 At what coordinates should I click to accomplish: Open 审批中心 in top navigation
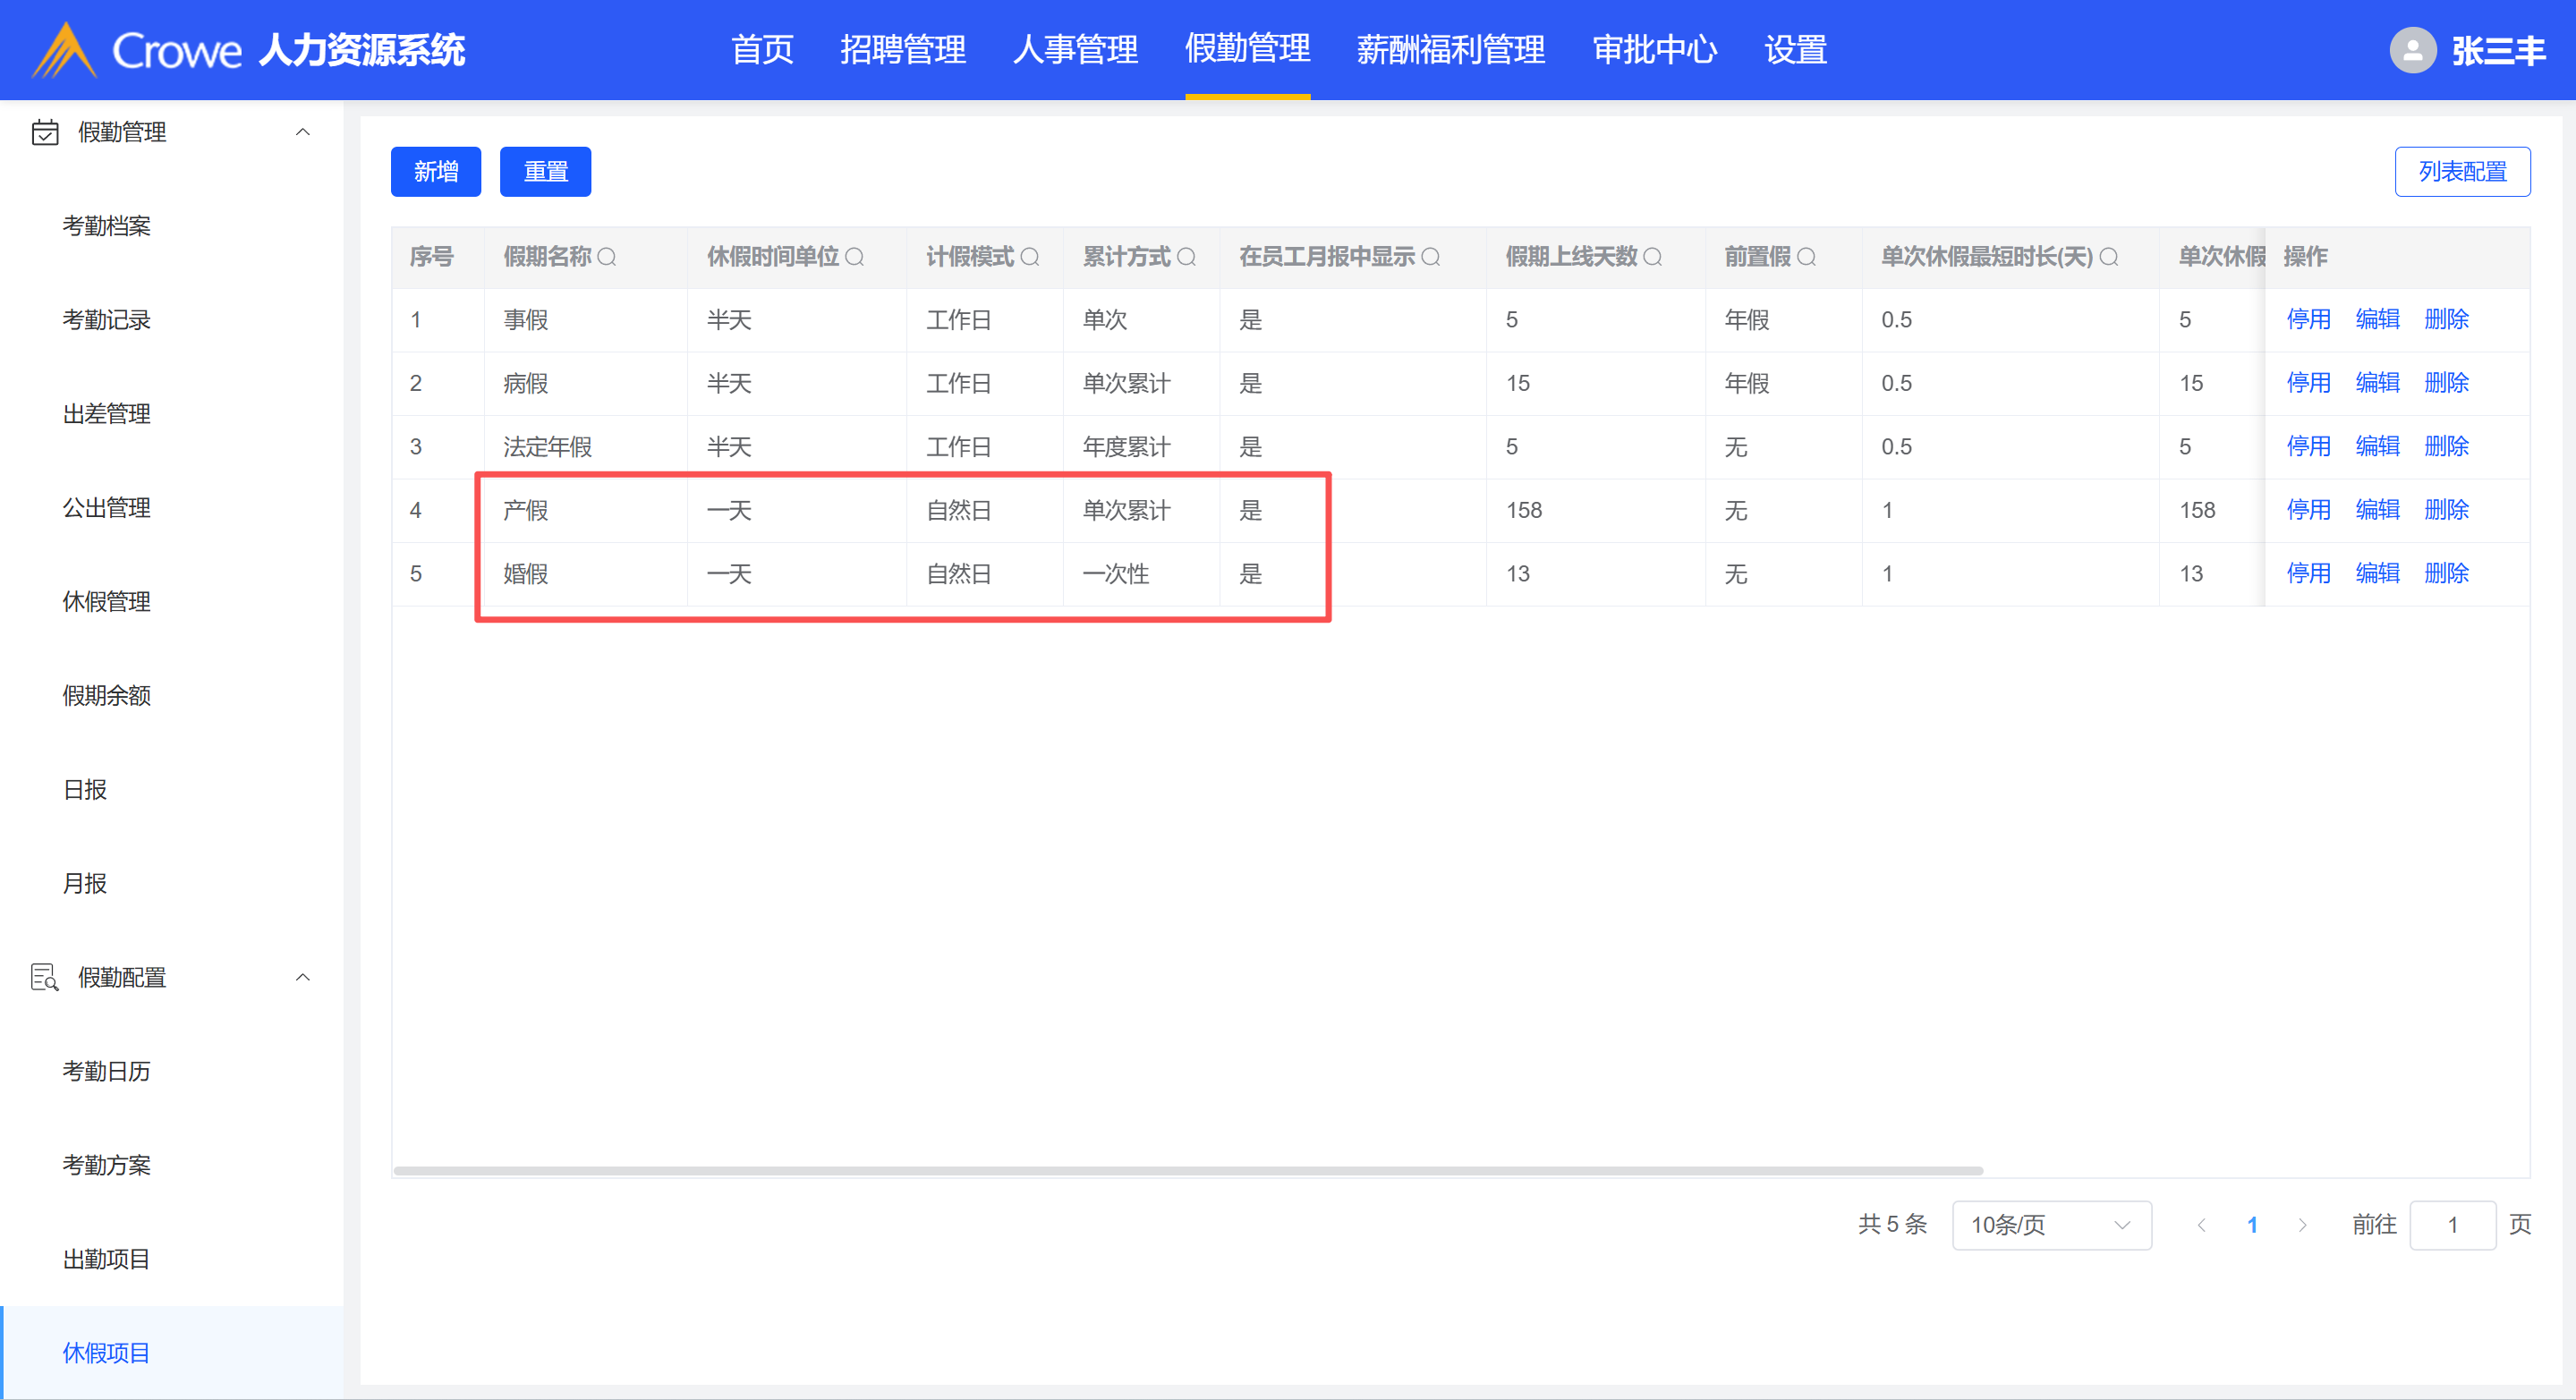coord(1654,50)
